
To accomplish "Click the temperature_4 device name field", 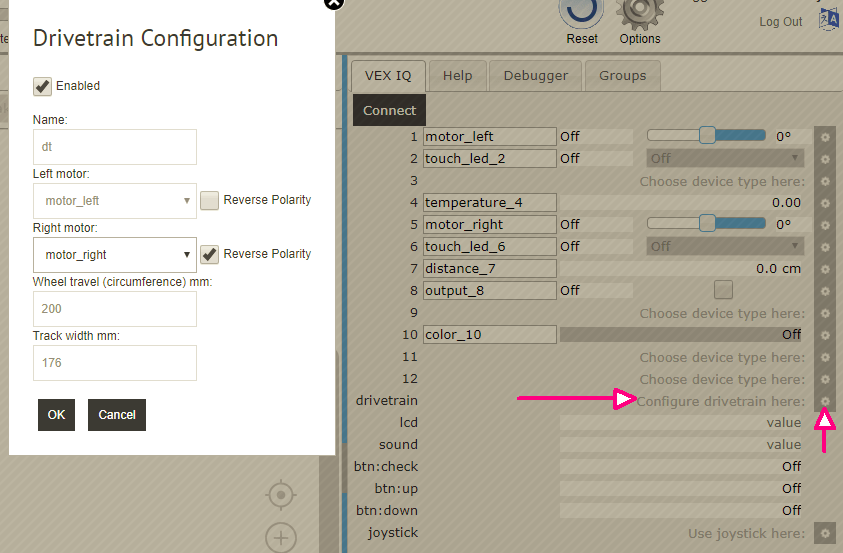I will [x=490, y=203].
